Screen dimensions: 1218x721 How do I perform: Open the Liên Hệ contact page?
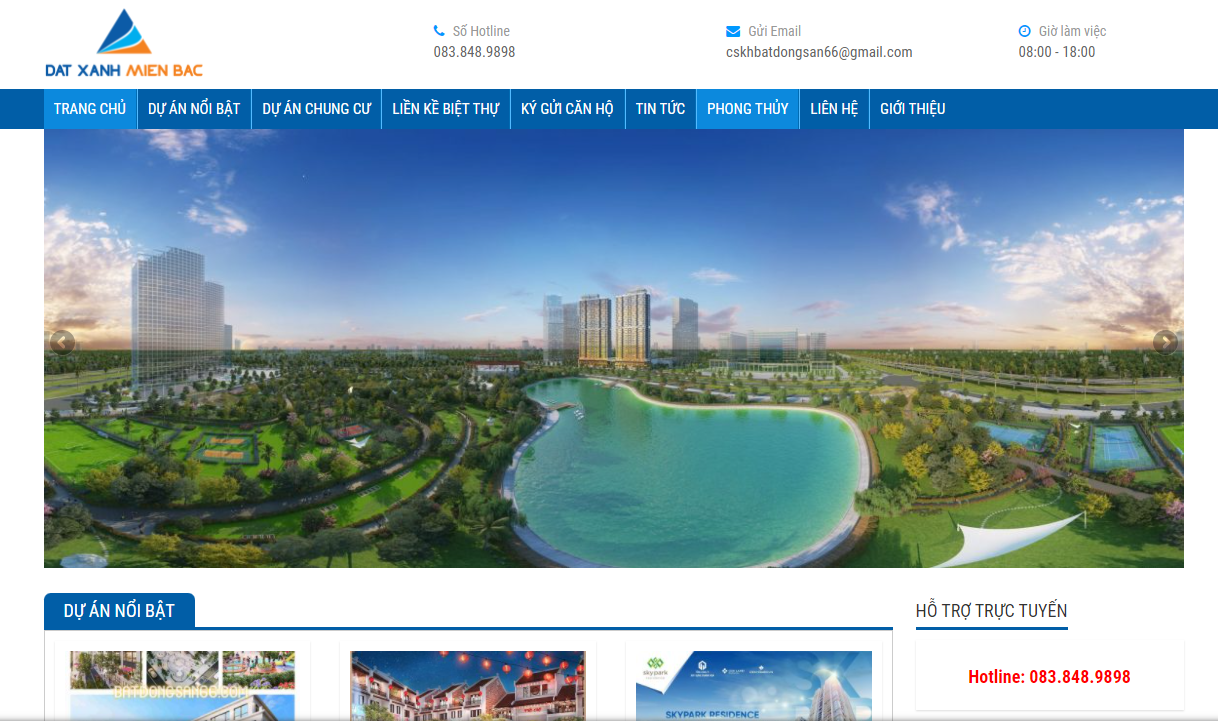click(x=834, y=109)
